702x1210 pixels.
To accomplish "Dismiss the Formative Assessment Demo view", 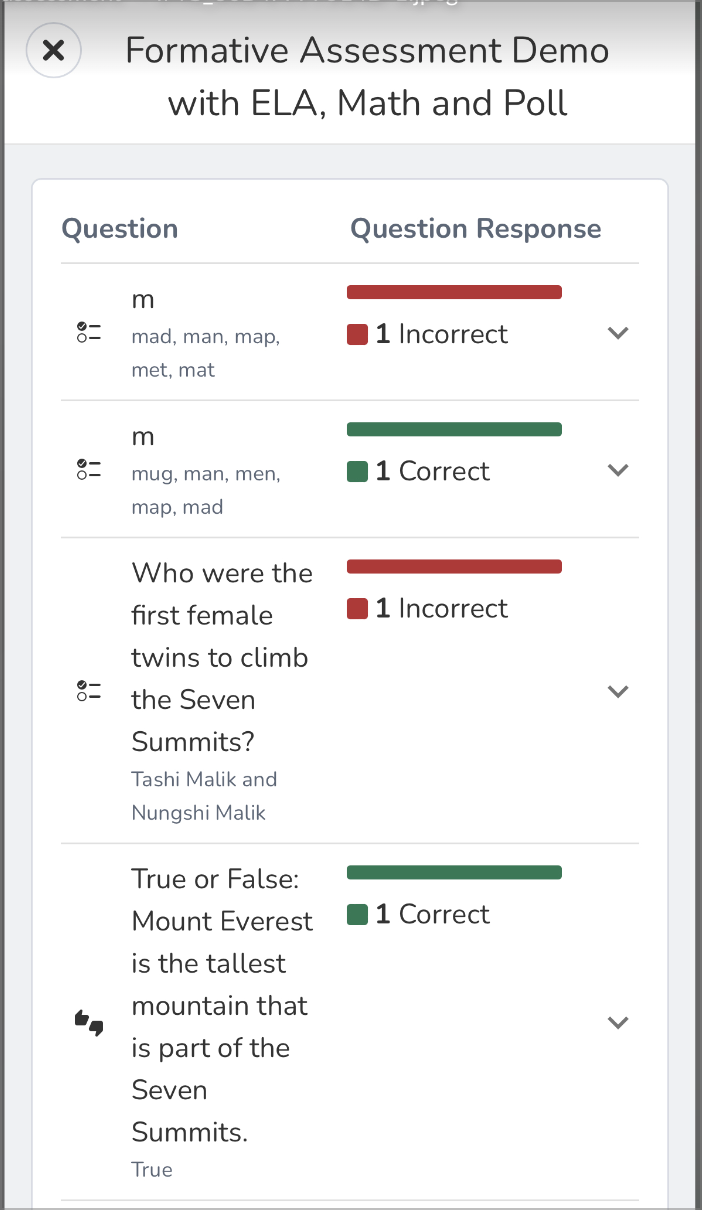I will (x=53, y=50).
